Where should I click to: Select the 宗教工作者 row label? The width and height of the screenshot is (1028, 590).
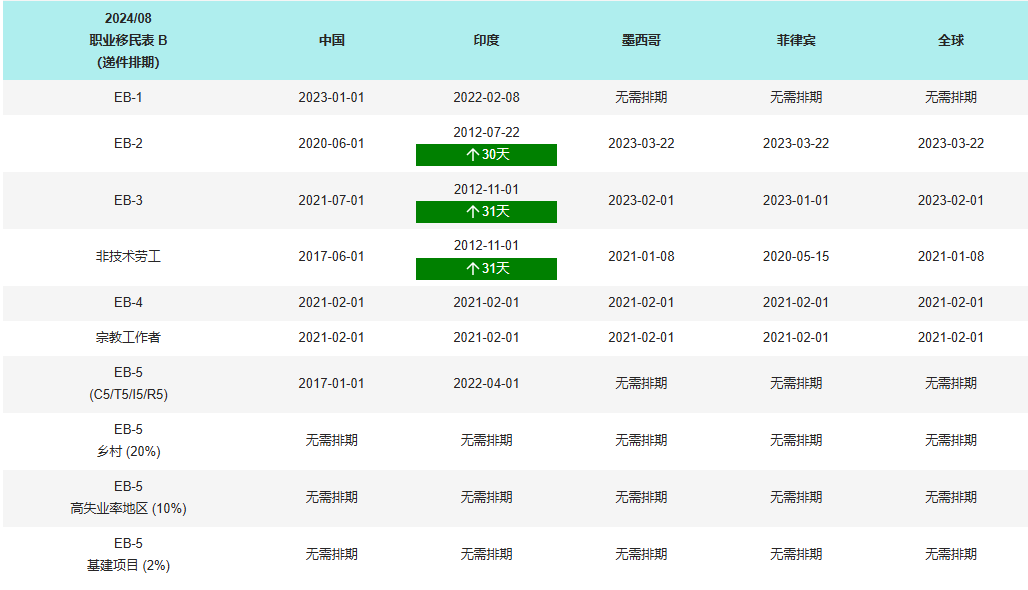(128, 337)
